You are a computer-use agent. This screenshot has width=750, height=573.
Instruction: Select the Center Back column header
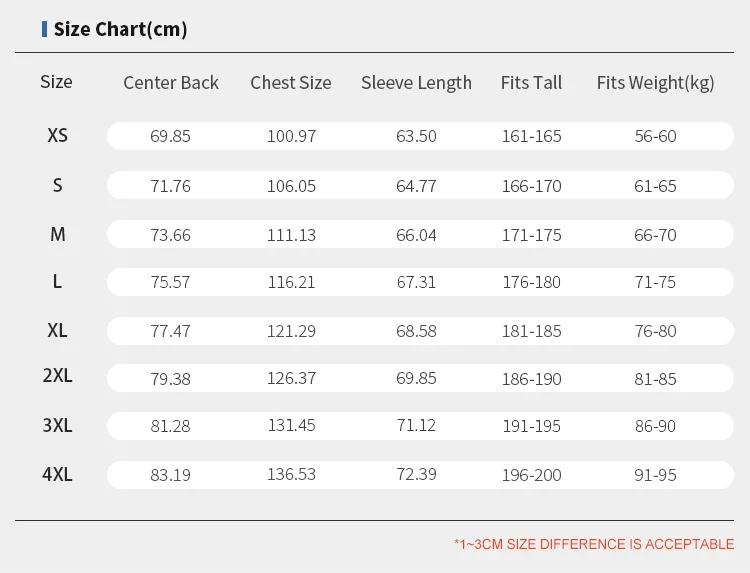pos(171,83)
